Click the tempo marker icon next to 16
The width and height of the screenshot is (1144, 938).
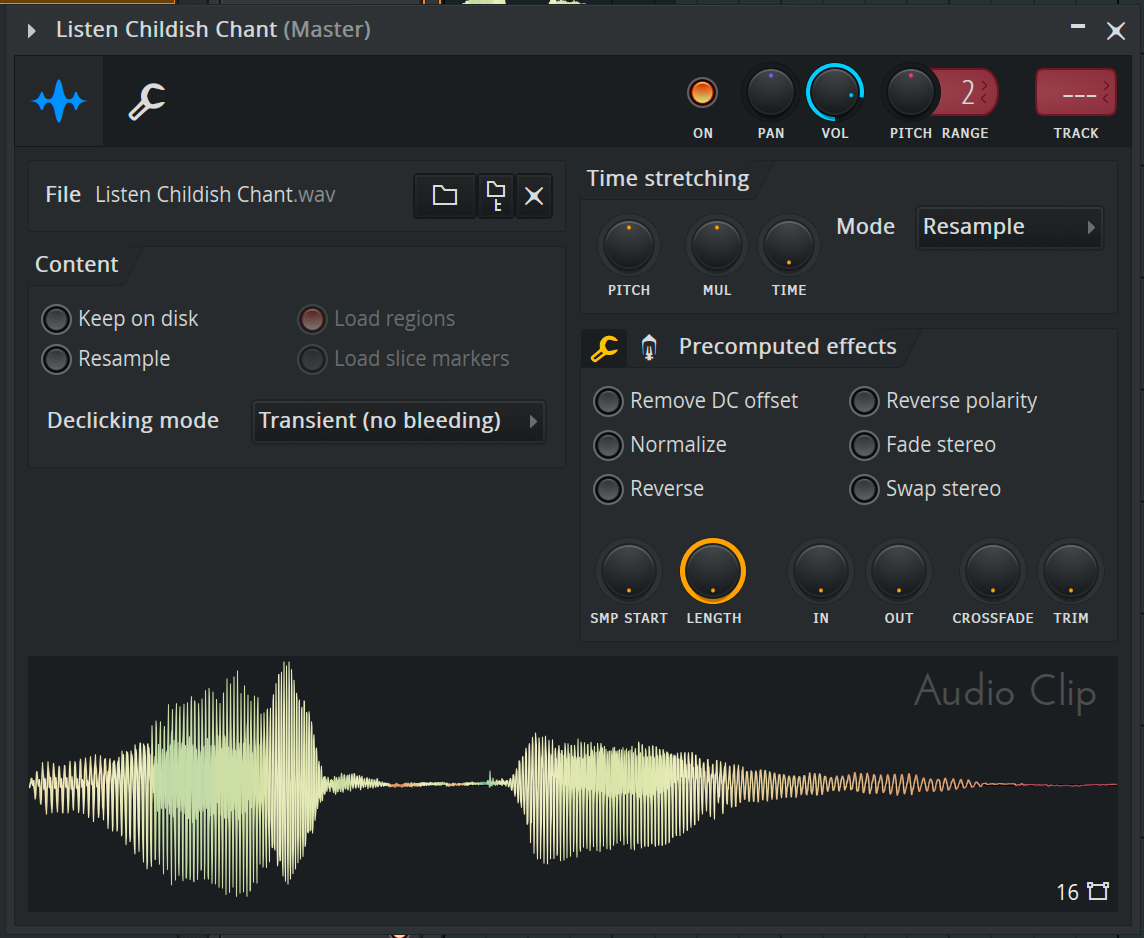click(1097, 890)
